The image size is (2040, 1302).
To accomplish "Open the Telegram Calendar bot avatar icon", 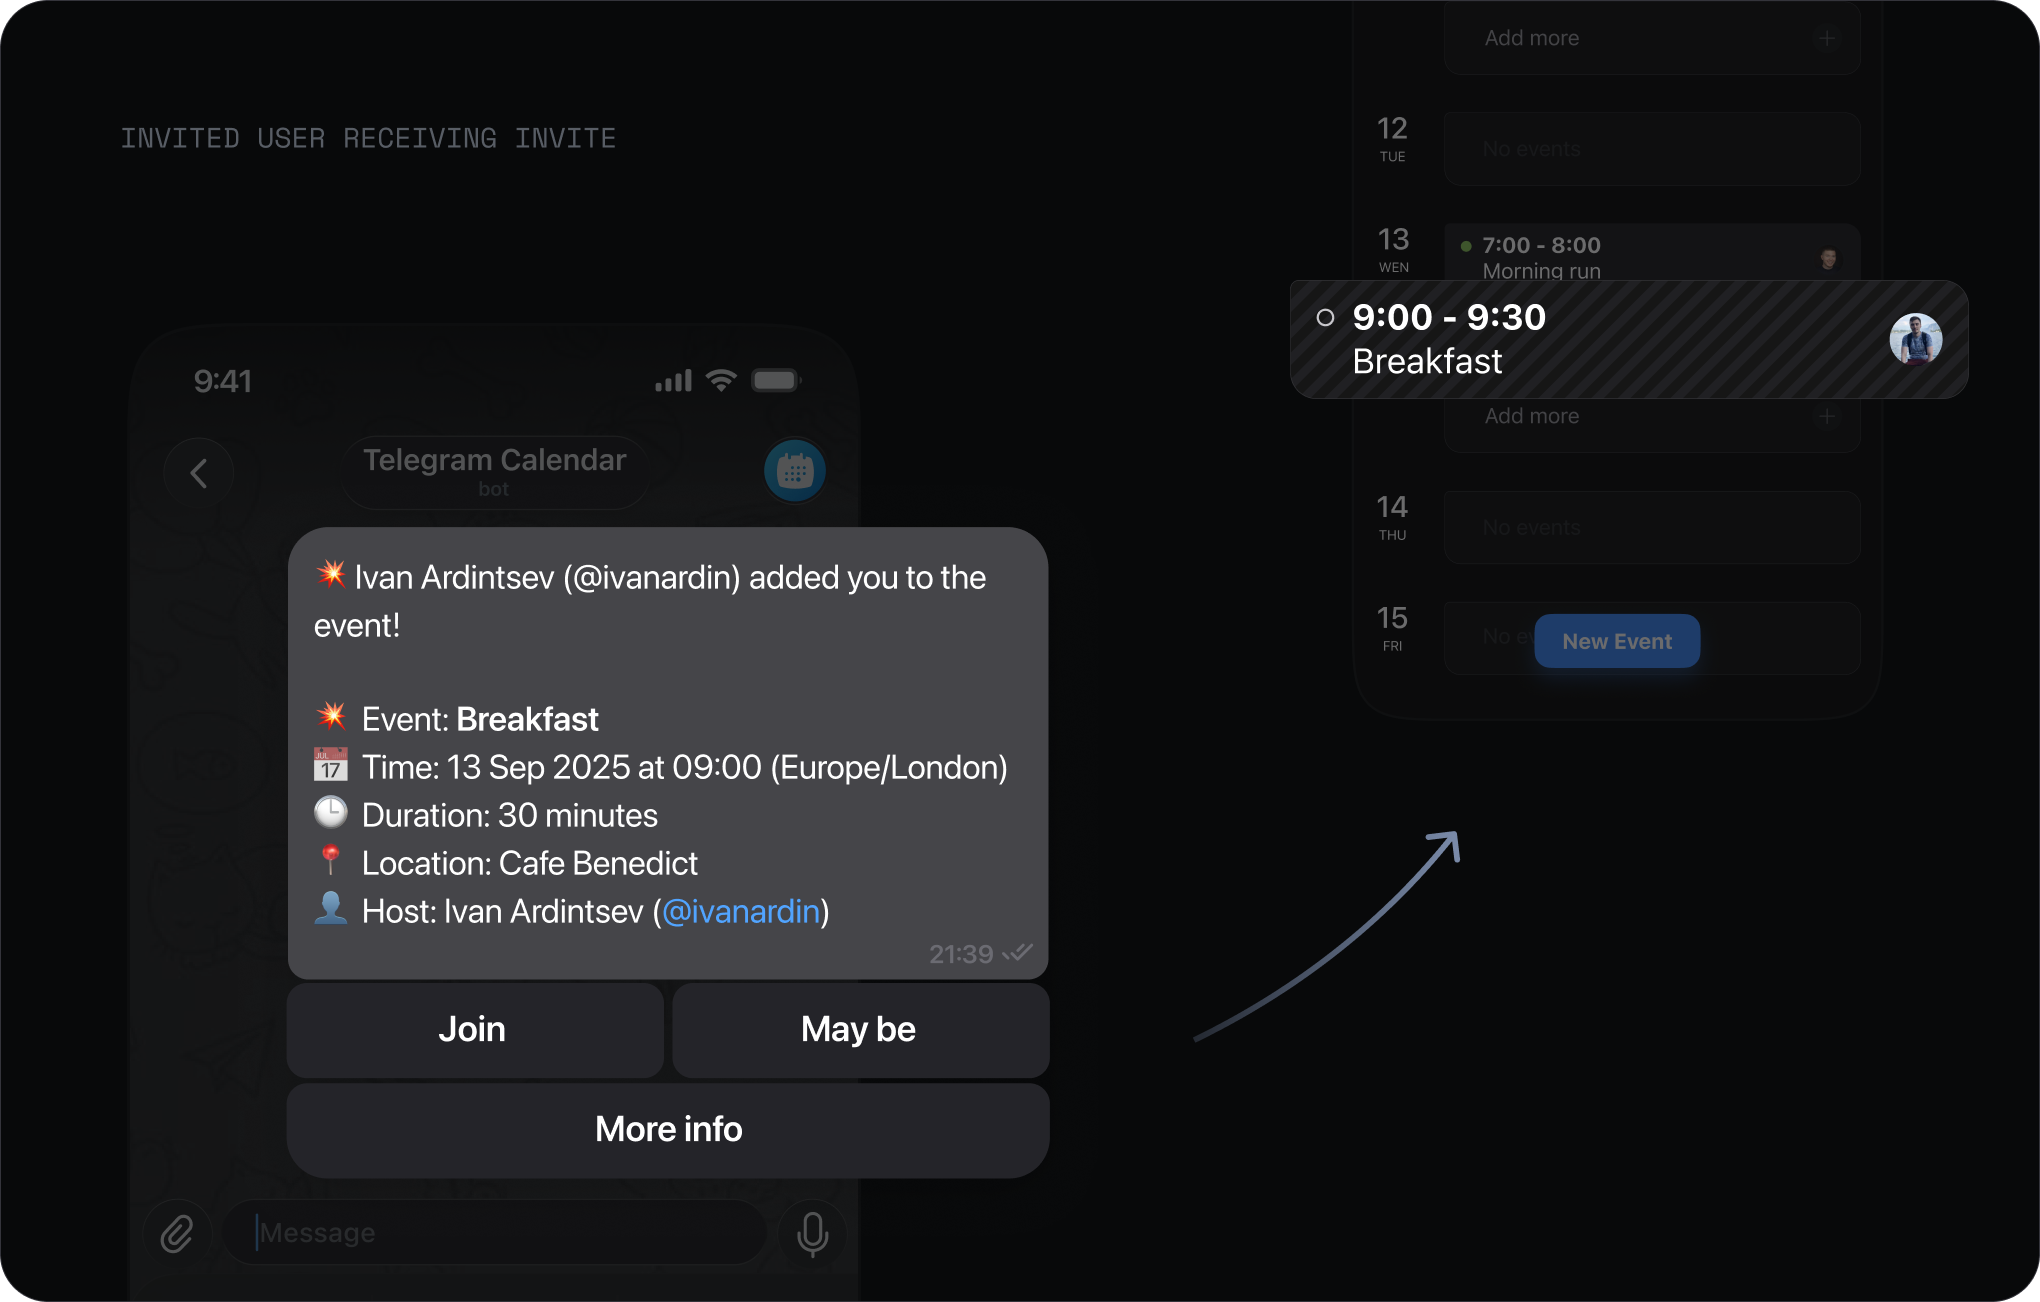I will (795, 470).
